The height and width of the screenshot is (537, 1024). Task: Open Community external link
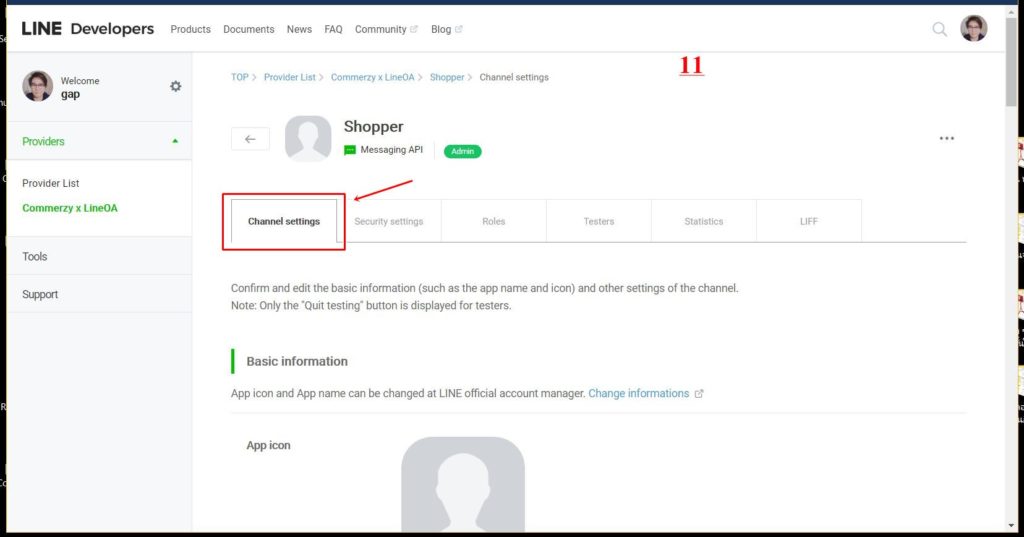point(386,29)
